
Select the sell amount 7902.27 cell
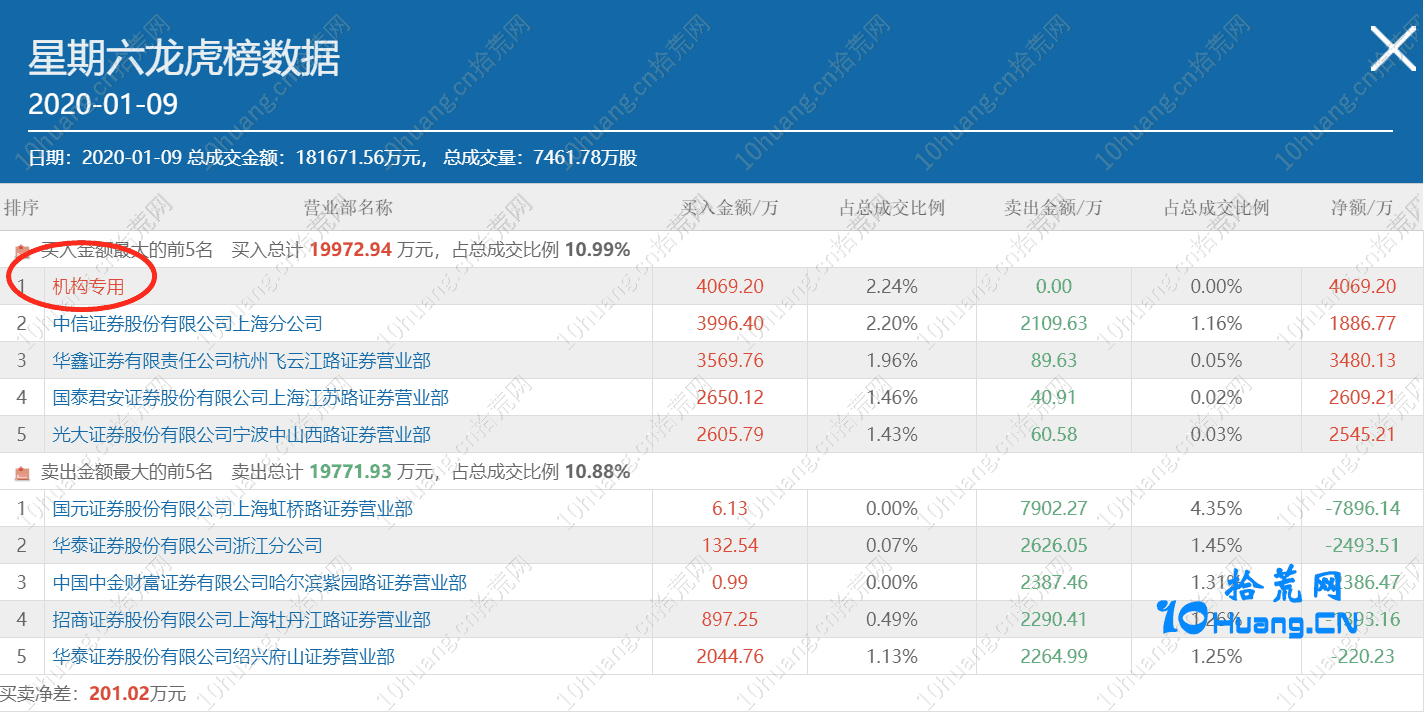click(x=1053, y=509)
